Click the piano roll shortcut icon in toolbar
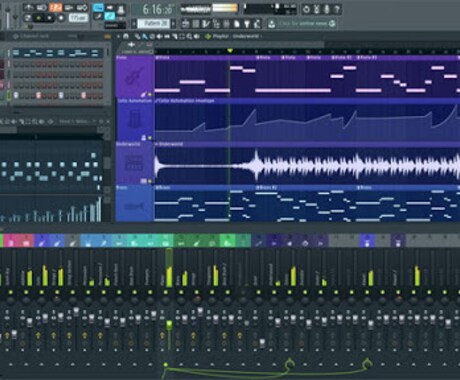The height and width of the screenshot is (380, 460). click(x=206, y=24)
